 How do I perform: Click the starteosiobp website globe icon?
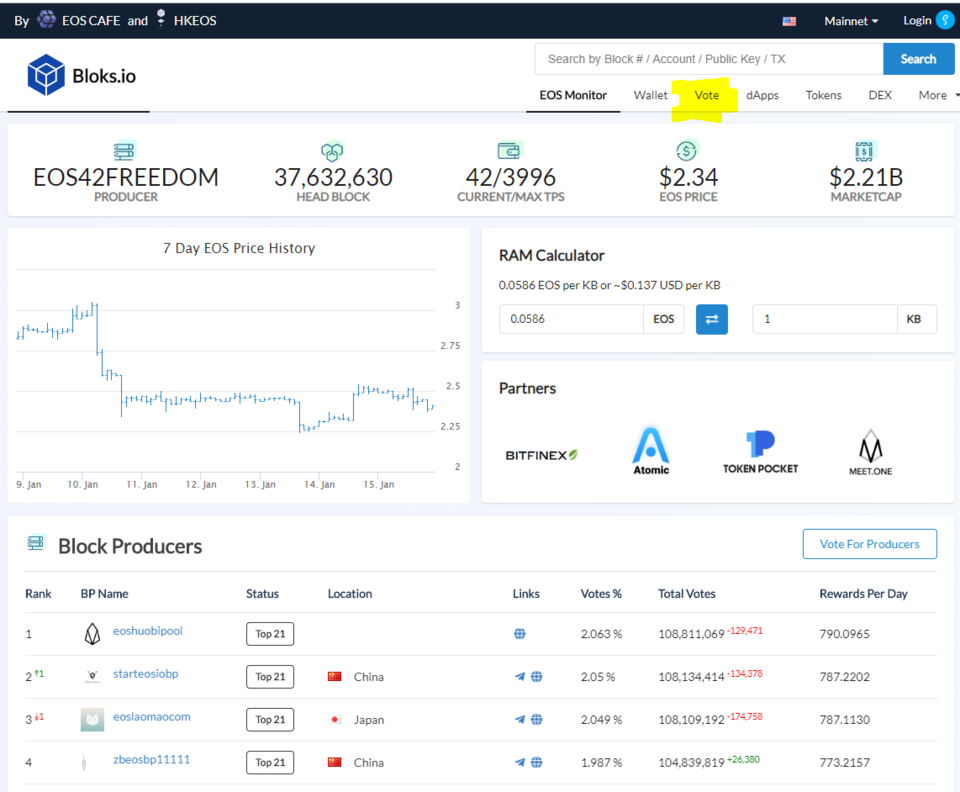pyautogui.click(x=536, y=677)
